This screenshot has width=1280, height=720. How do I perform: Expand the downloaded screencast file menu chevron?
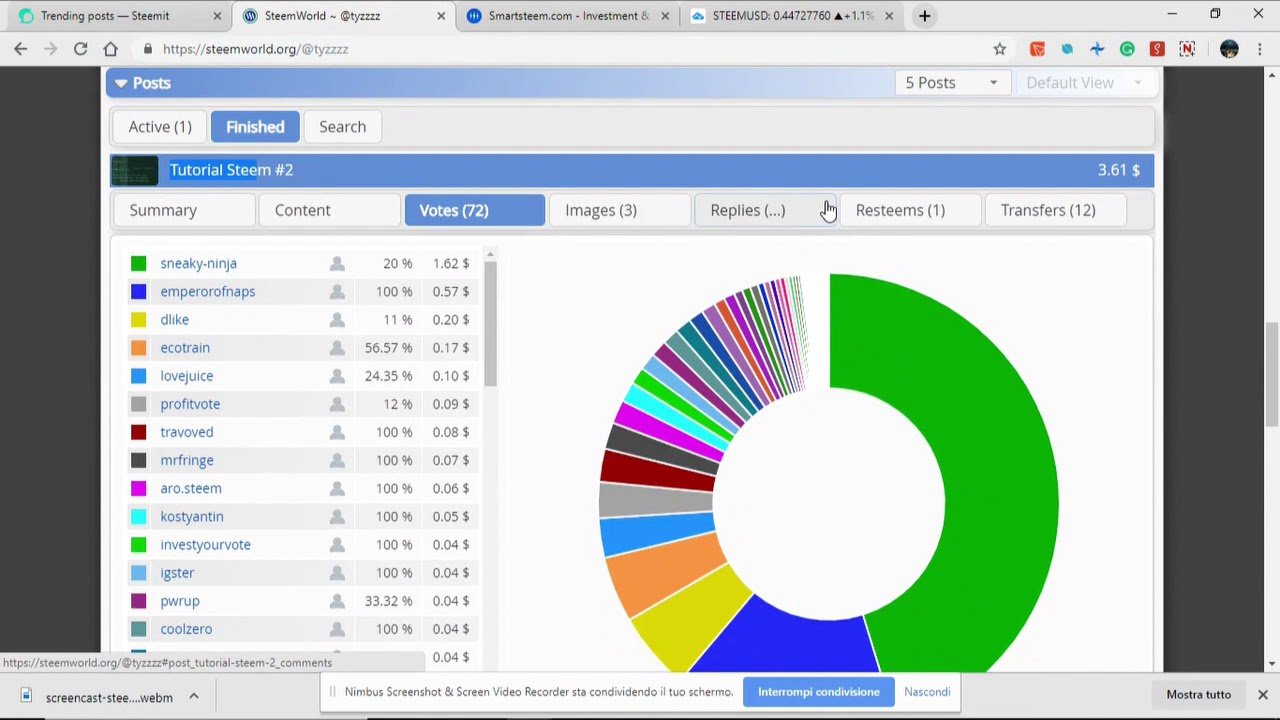click(x=194, y=696)
